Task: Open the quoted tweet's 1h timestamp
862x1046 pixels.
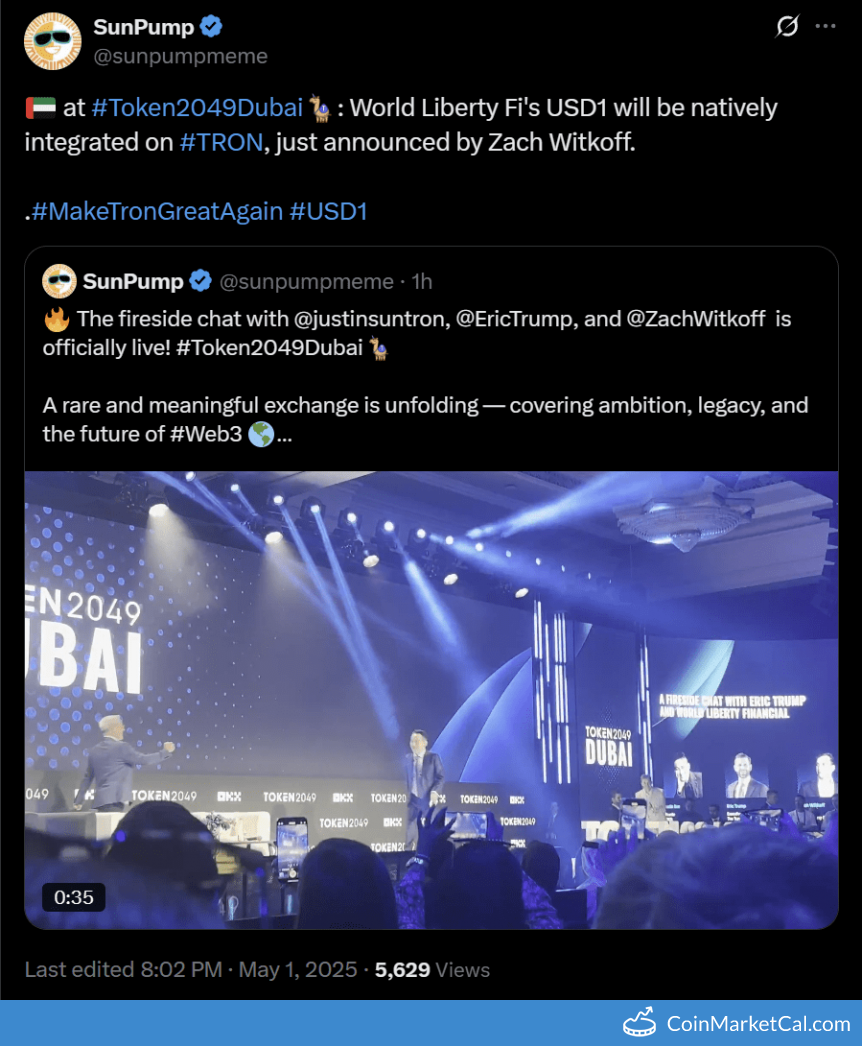Action: coord(422,282)
